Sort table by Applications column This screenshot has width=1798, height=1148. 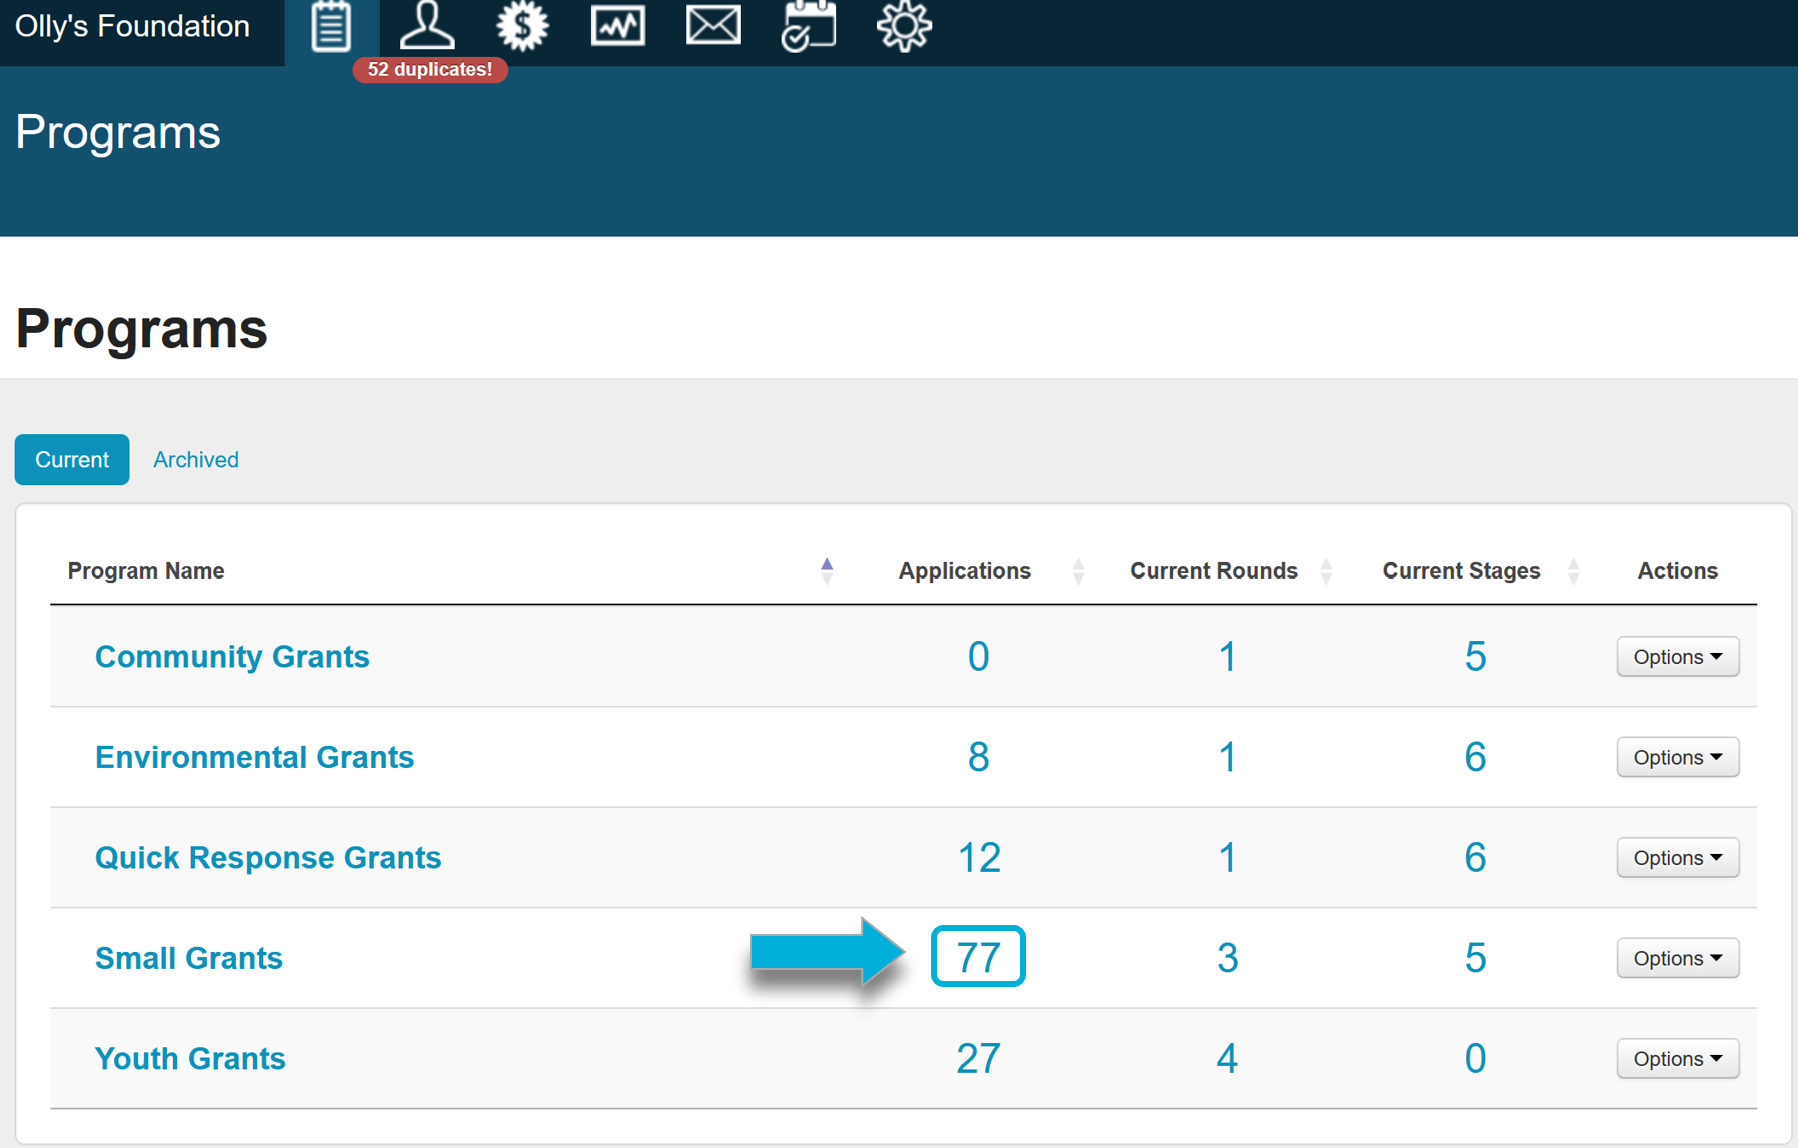(964, 571)
